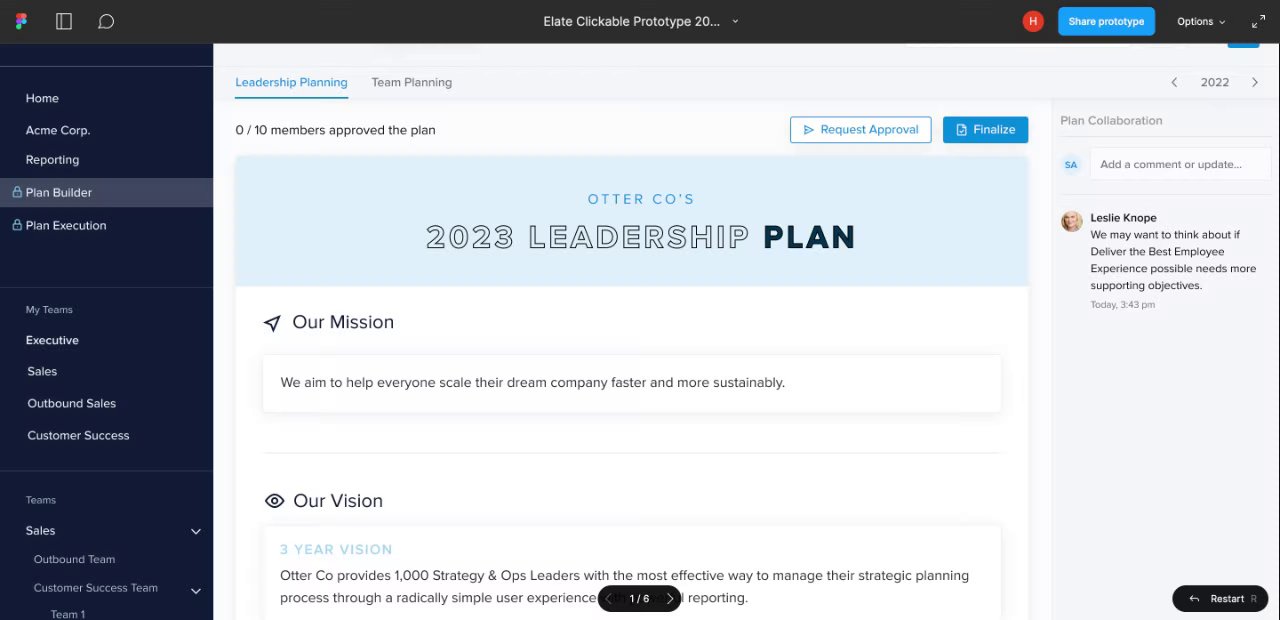
Task: Click the Add a comment input field
Action: [x=1180, y=164]
